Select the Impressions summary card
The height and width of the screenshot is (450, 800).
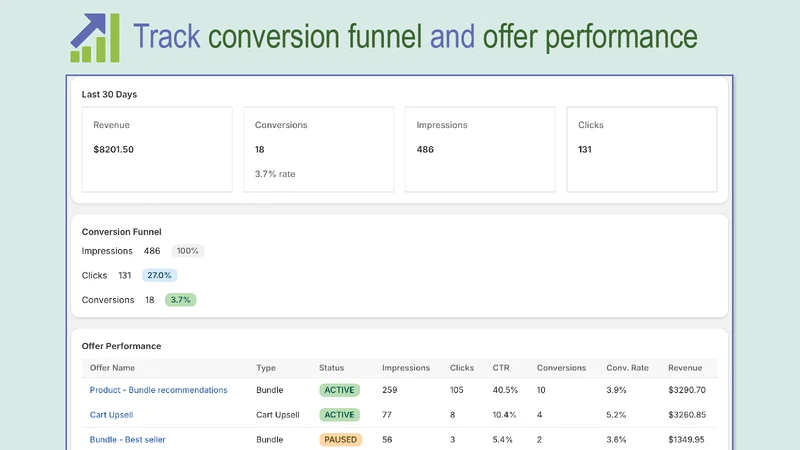(480, 149)
